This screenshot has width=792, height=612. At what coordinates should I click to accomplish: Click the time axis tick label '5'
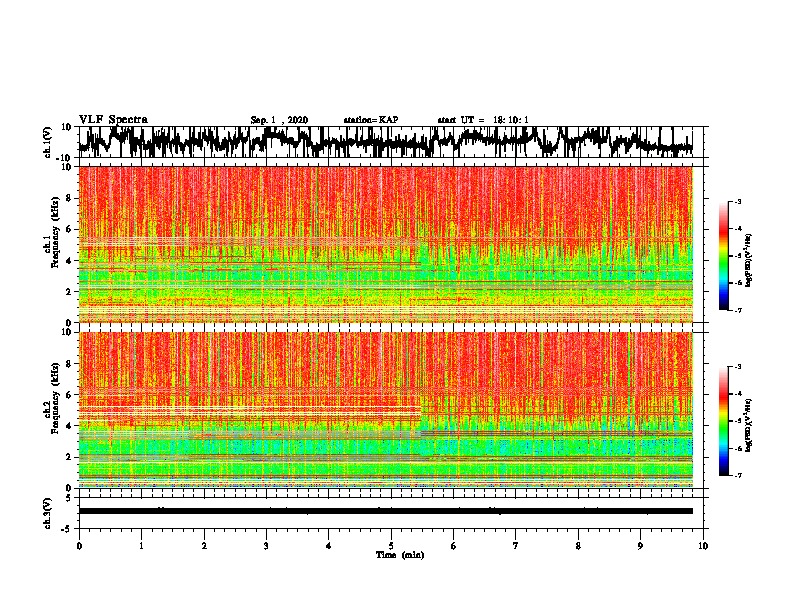(391, 546)
